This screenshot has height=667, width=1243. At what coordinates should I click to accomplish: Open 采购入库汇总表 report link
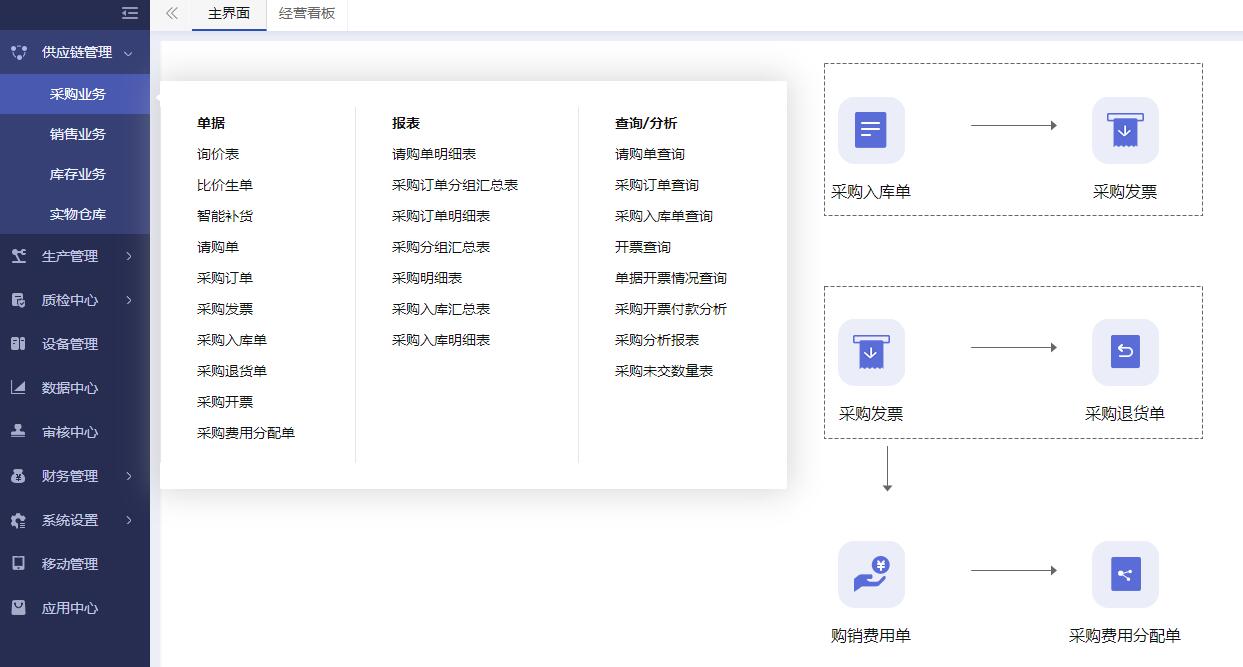click(441, 309)
